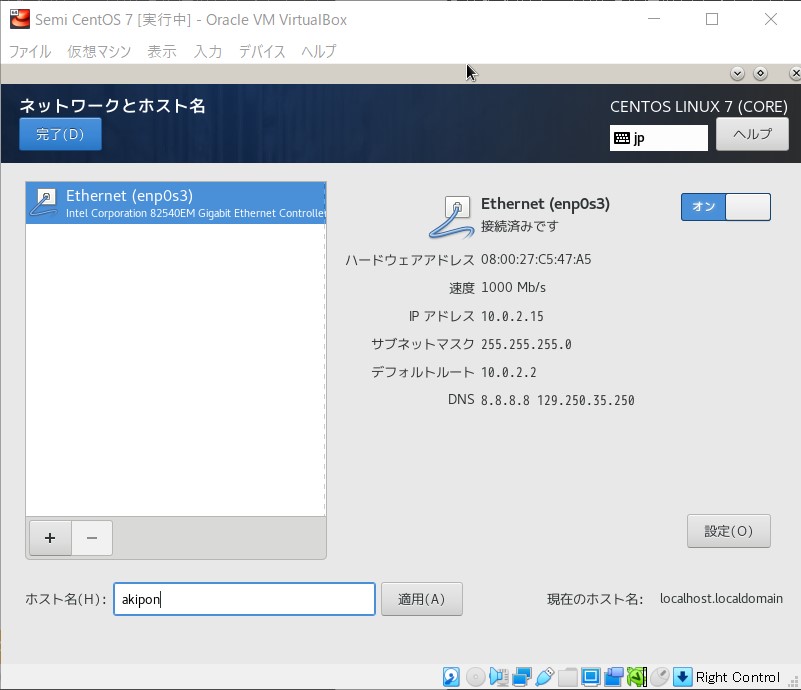Image resolution: width=801 pixels, height=690 pixels.
Task: Click the 完了(D) done button
Action: click(x=60, y=134)
